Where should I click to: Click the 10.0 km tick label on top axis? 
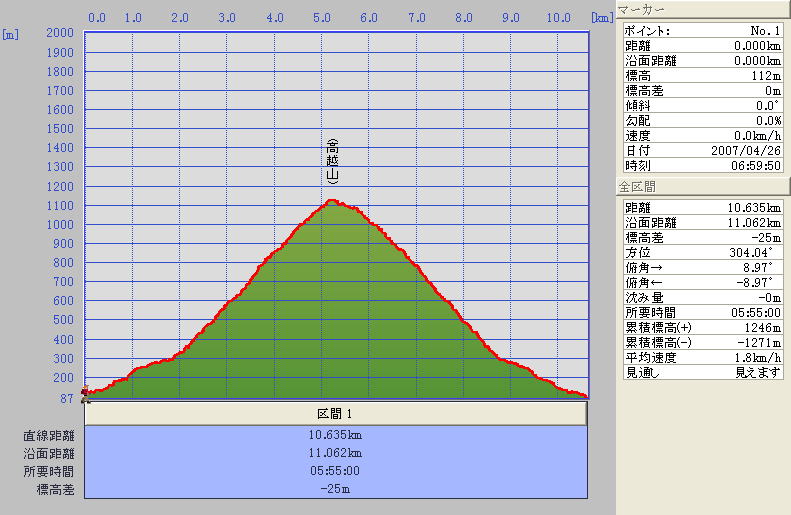[558, 18]
